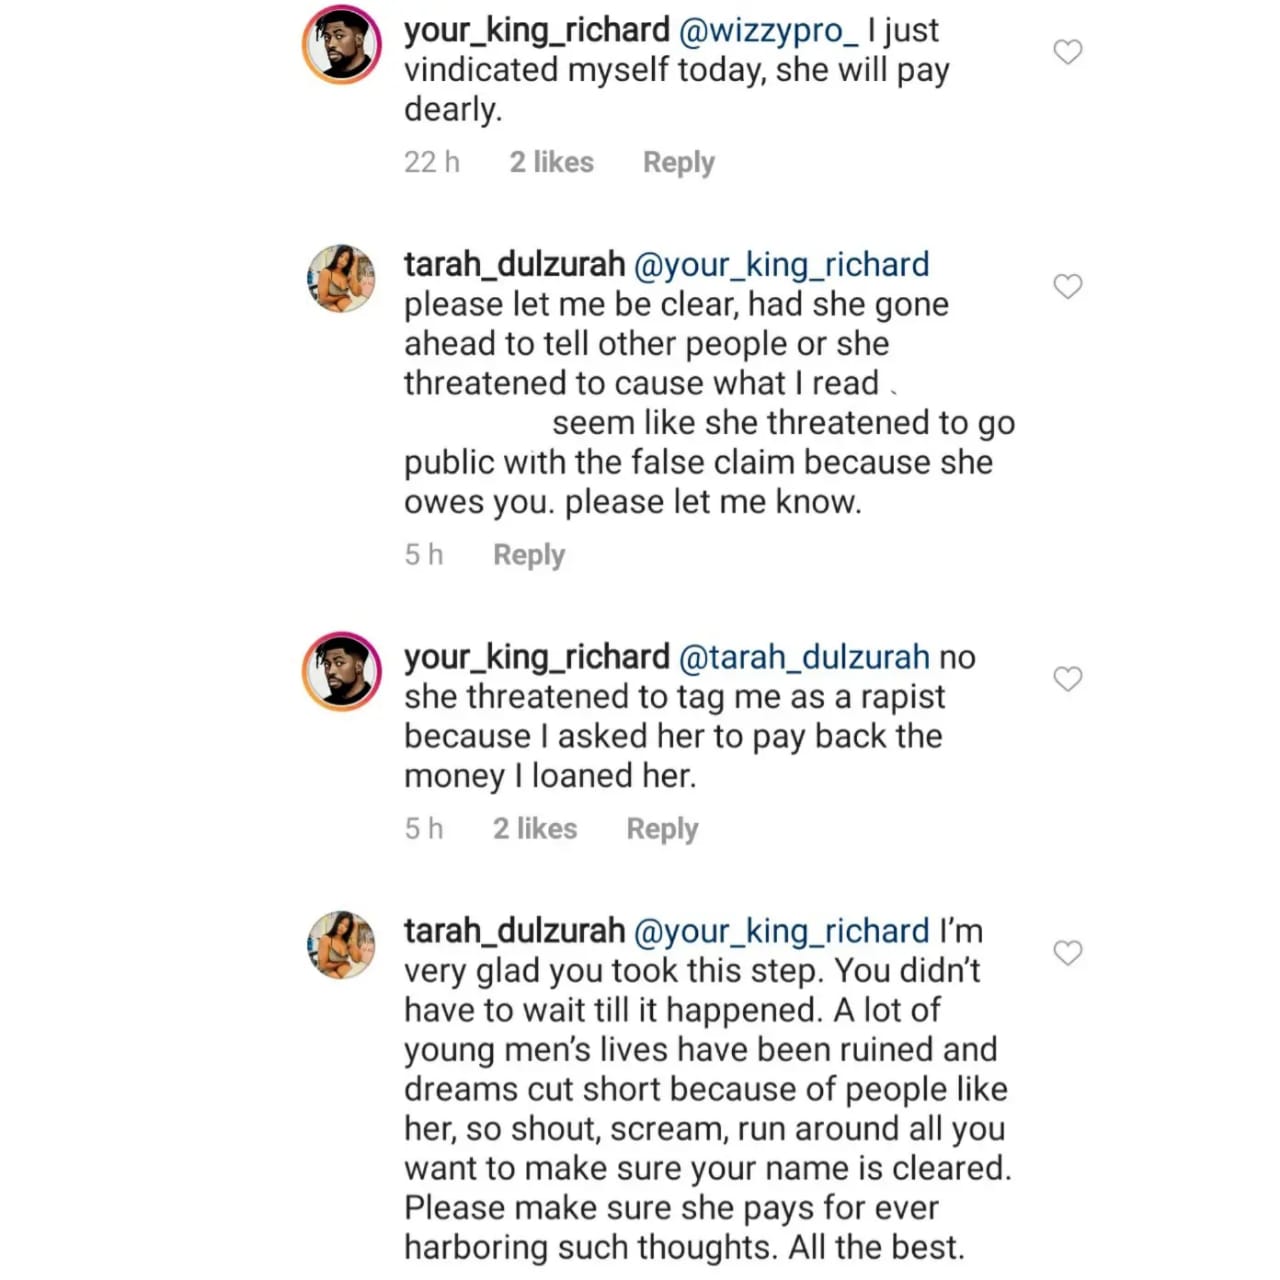The image size is (1280, 1280).
Task: Click username tarah_dulzurah on "let me be clear" comment
Action: pyautogui.click(x=514, y=265)
